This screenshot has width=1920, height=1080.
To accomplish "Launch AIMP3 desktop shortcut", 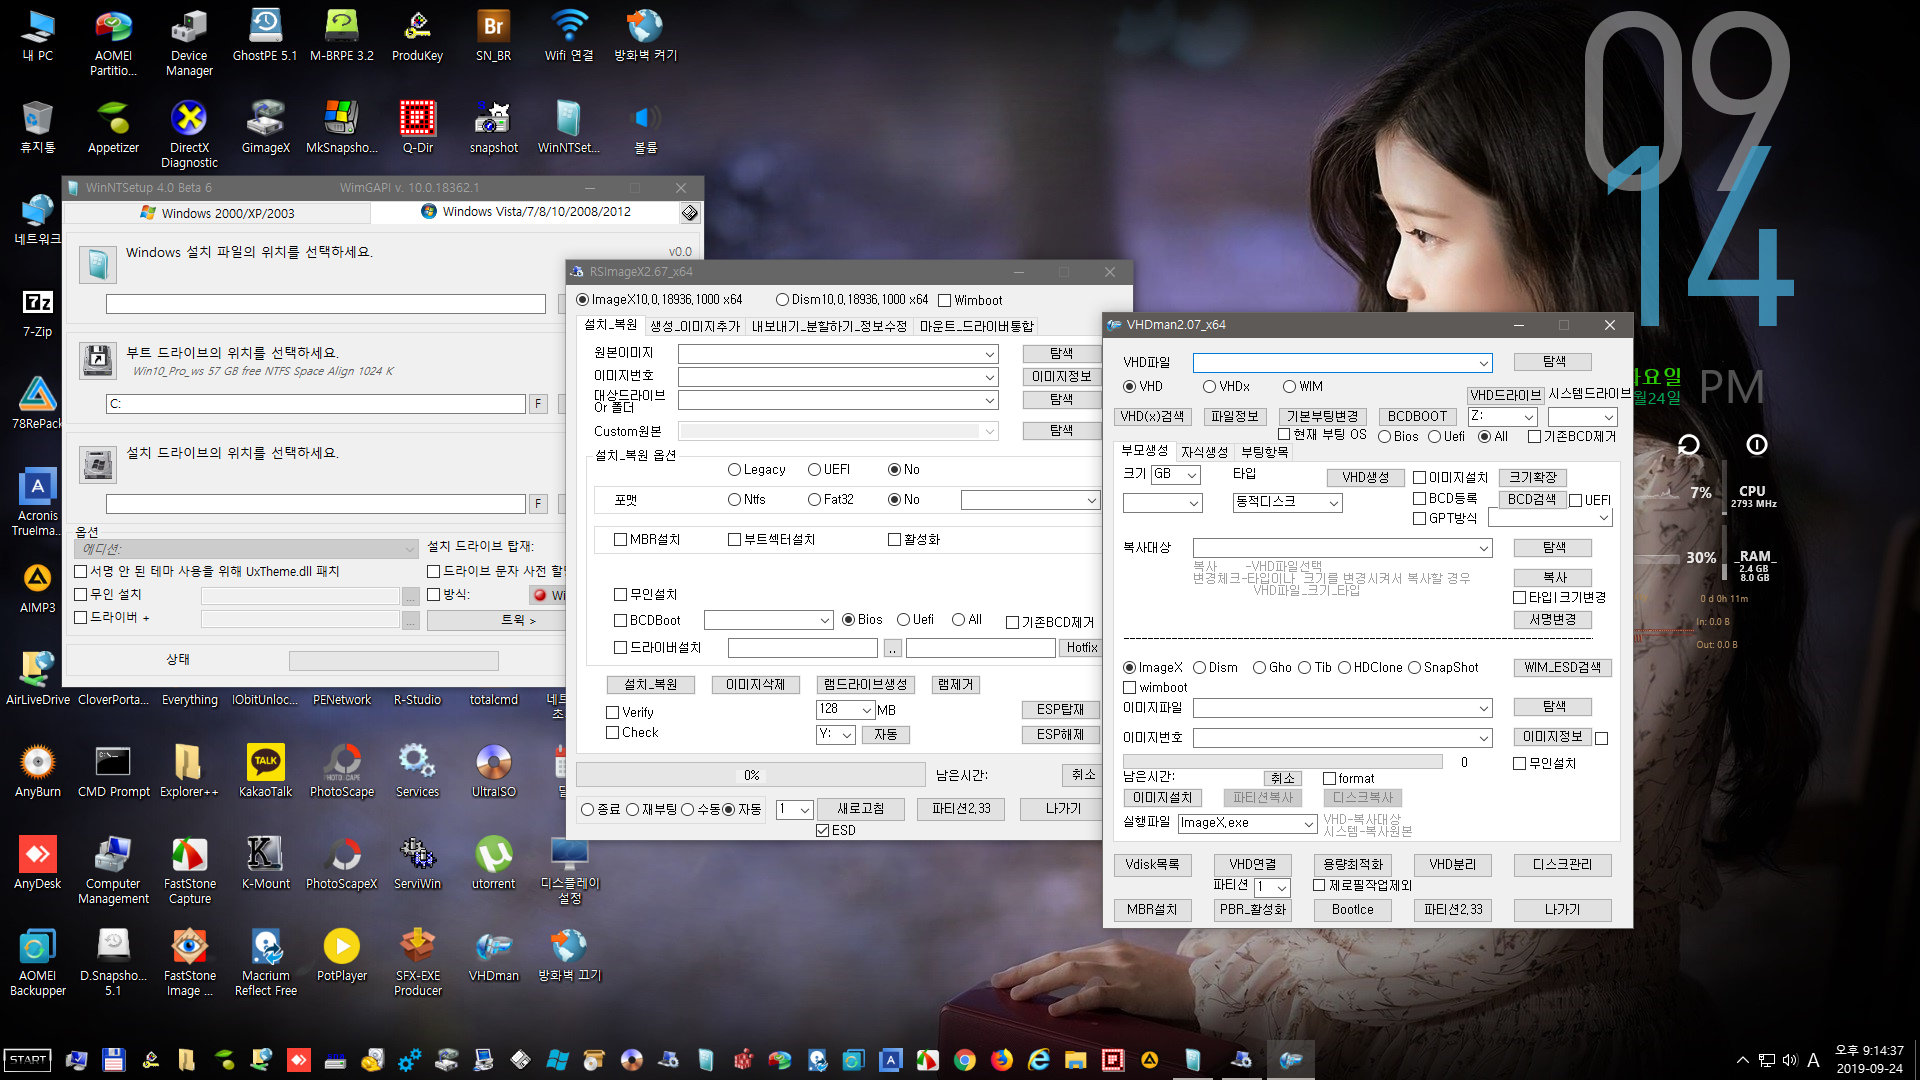I will tap(37, 588).
